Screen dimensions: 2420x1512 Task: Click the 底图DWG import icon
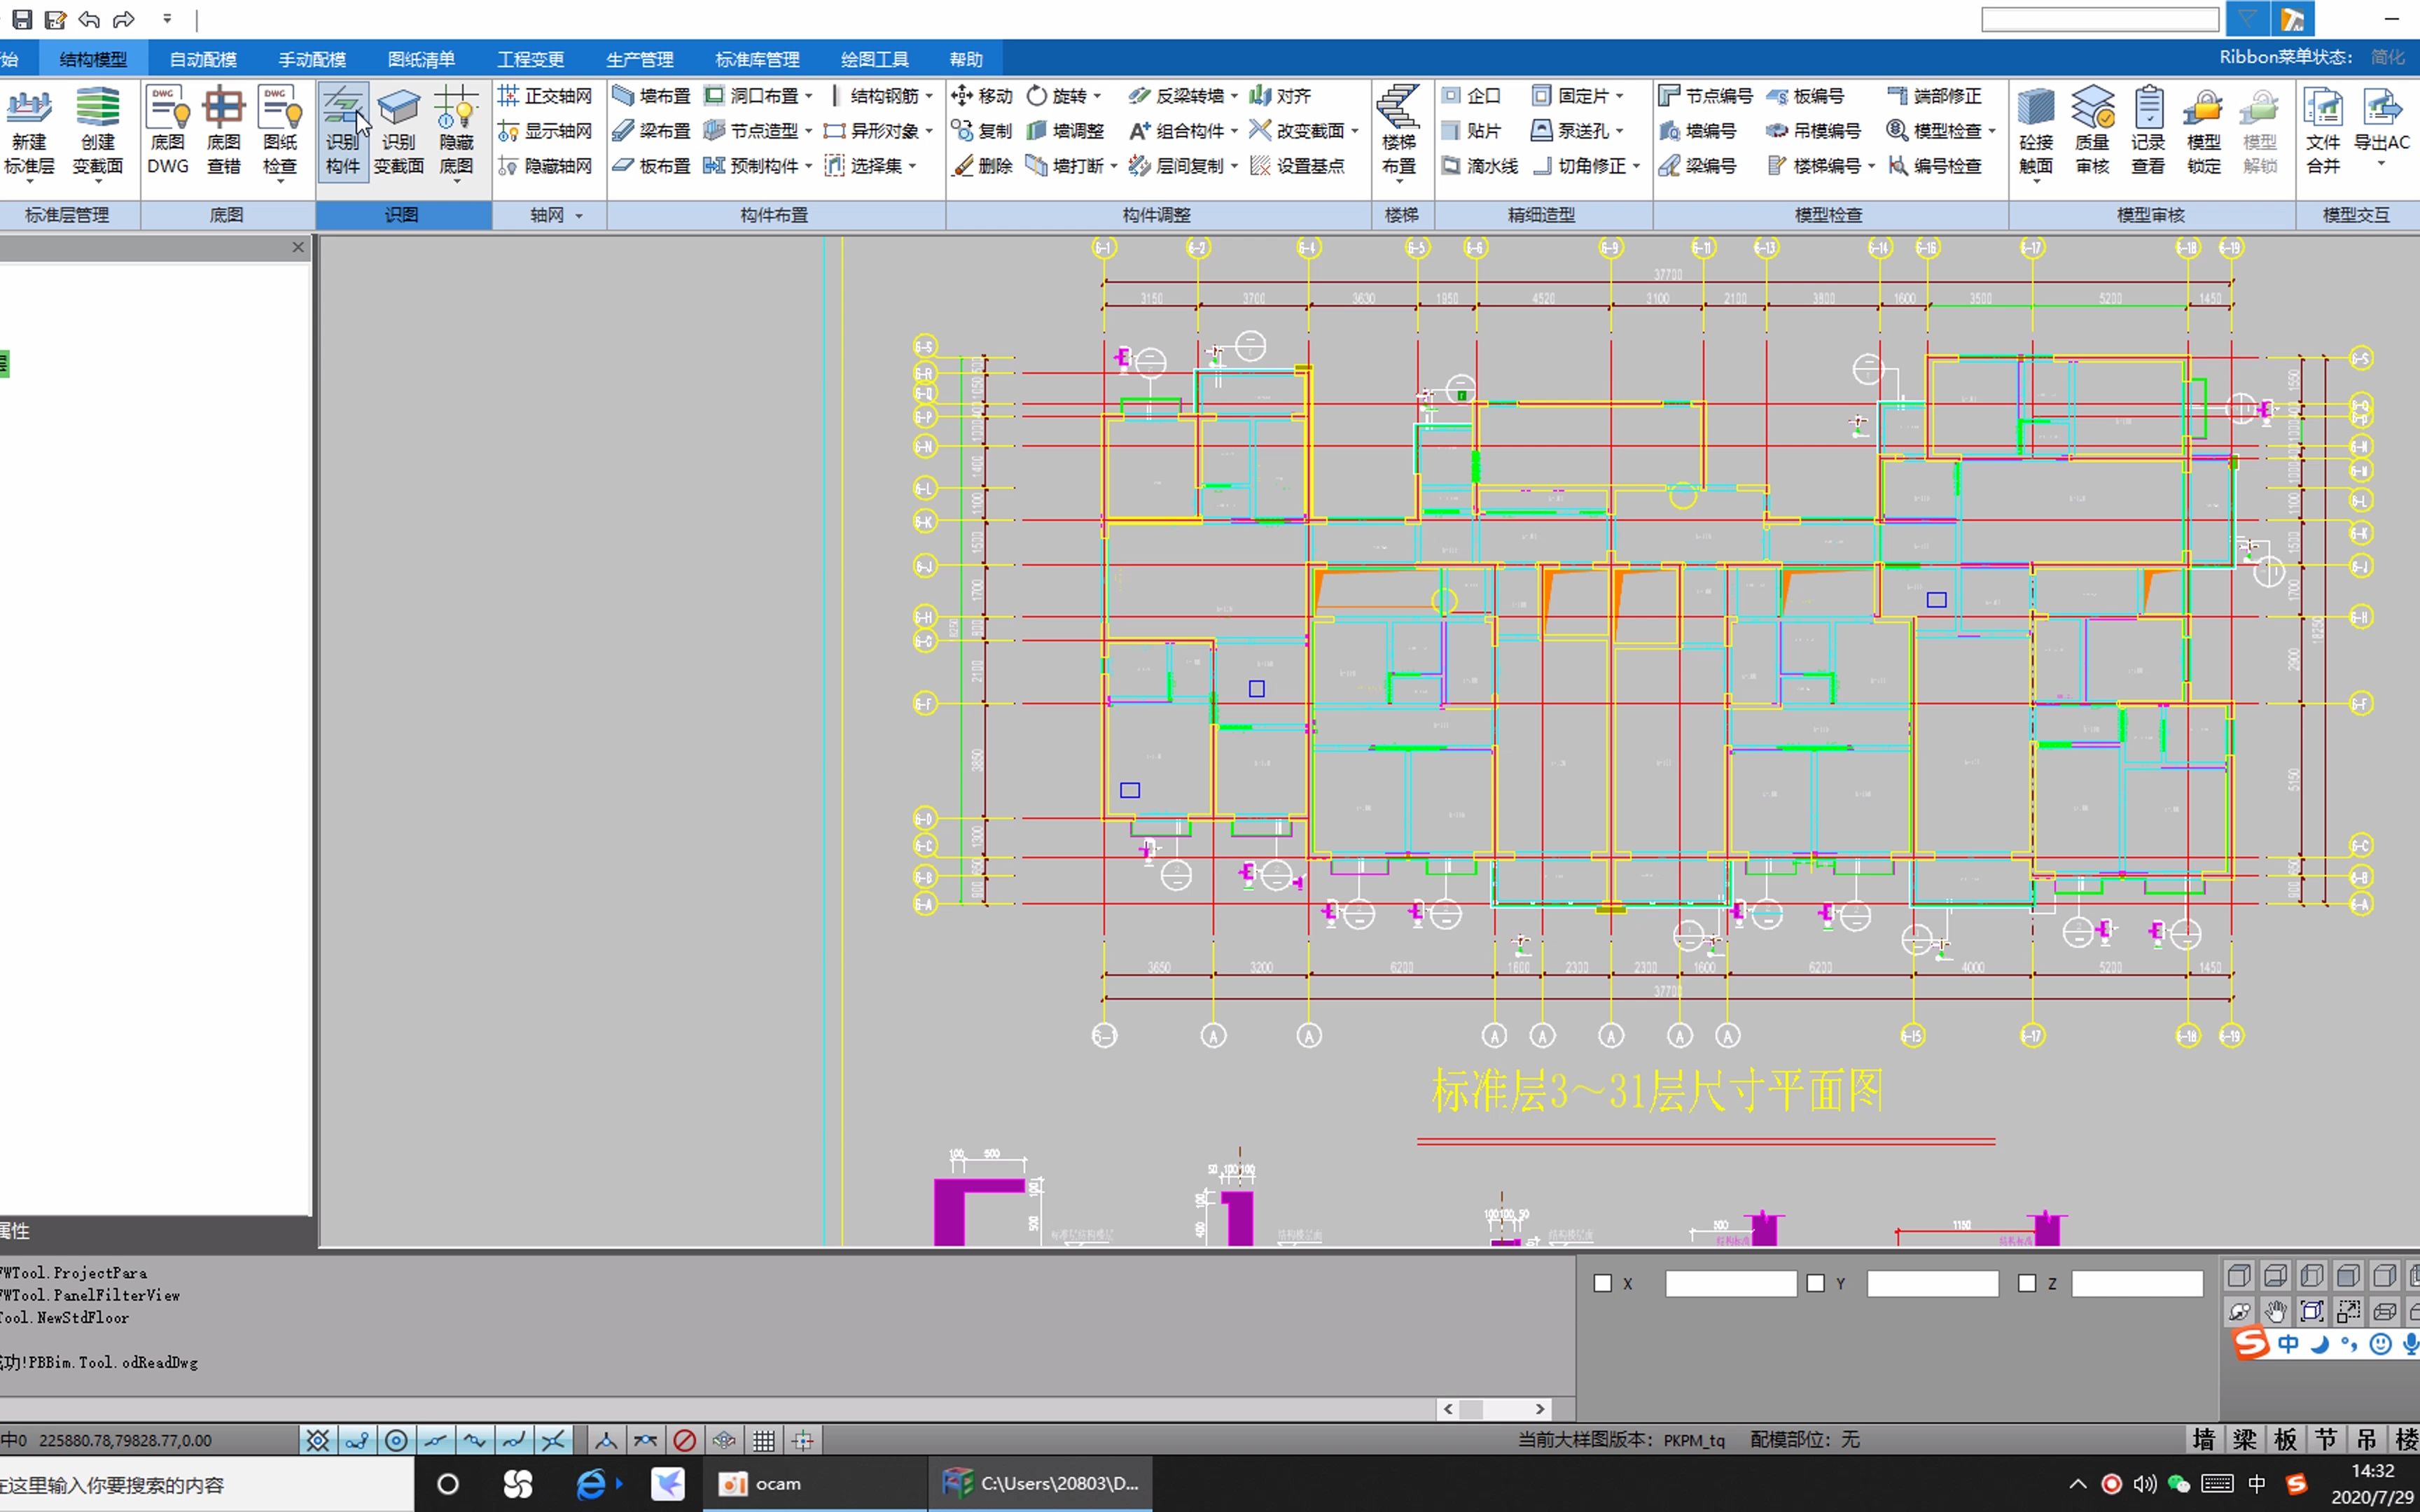168,131
